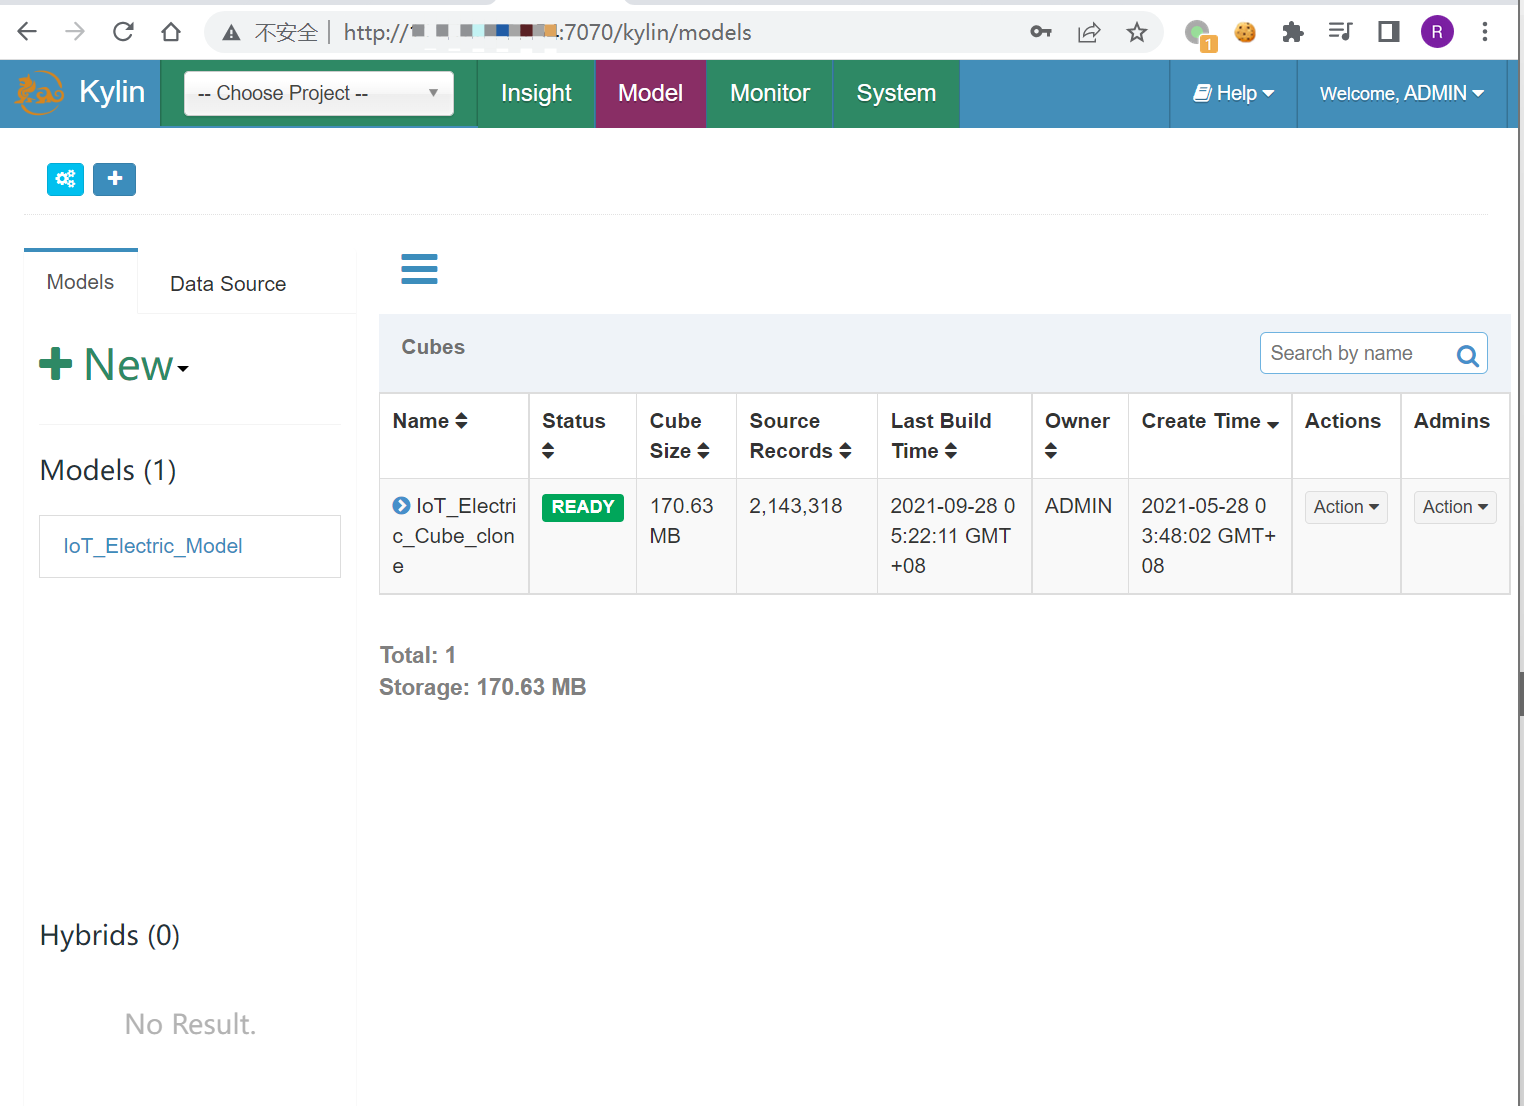Switch to the Insight tab
The height and width of the screenshot is (1106, 1524).
pos(536,93)
